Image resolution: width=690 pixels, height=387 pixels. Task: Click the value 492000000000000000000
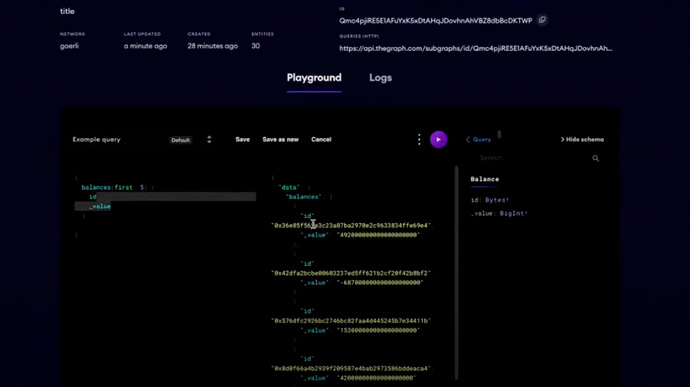coord(378,235)
